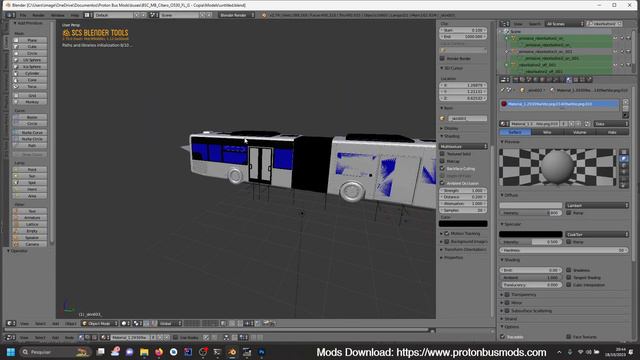Adjust the Hardness slider

[564, 250]
